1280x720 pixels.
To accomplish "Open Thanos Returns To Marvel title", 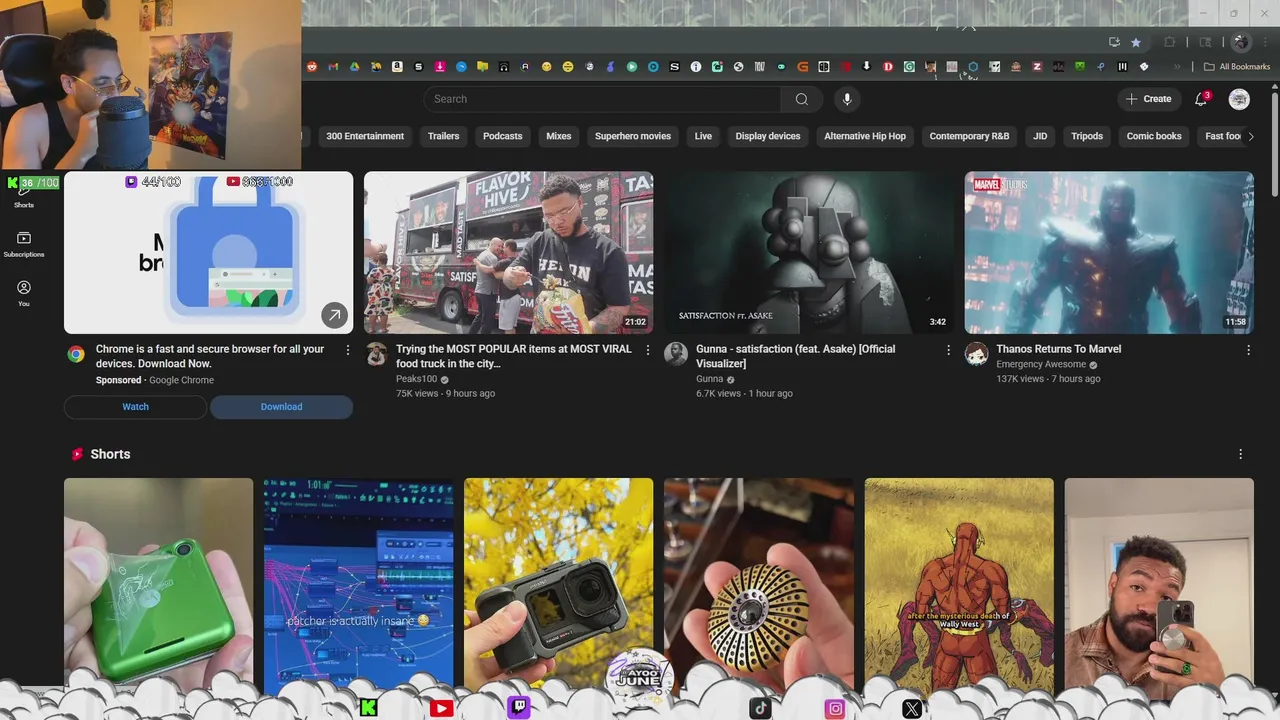I will coord(1058,349).
